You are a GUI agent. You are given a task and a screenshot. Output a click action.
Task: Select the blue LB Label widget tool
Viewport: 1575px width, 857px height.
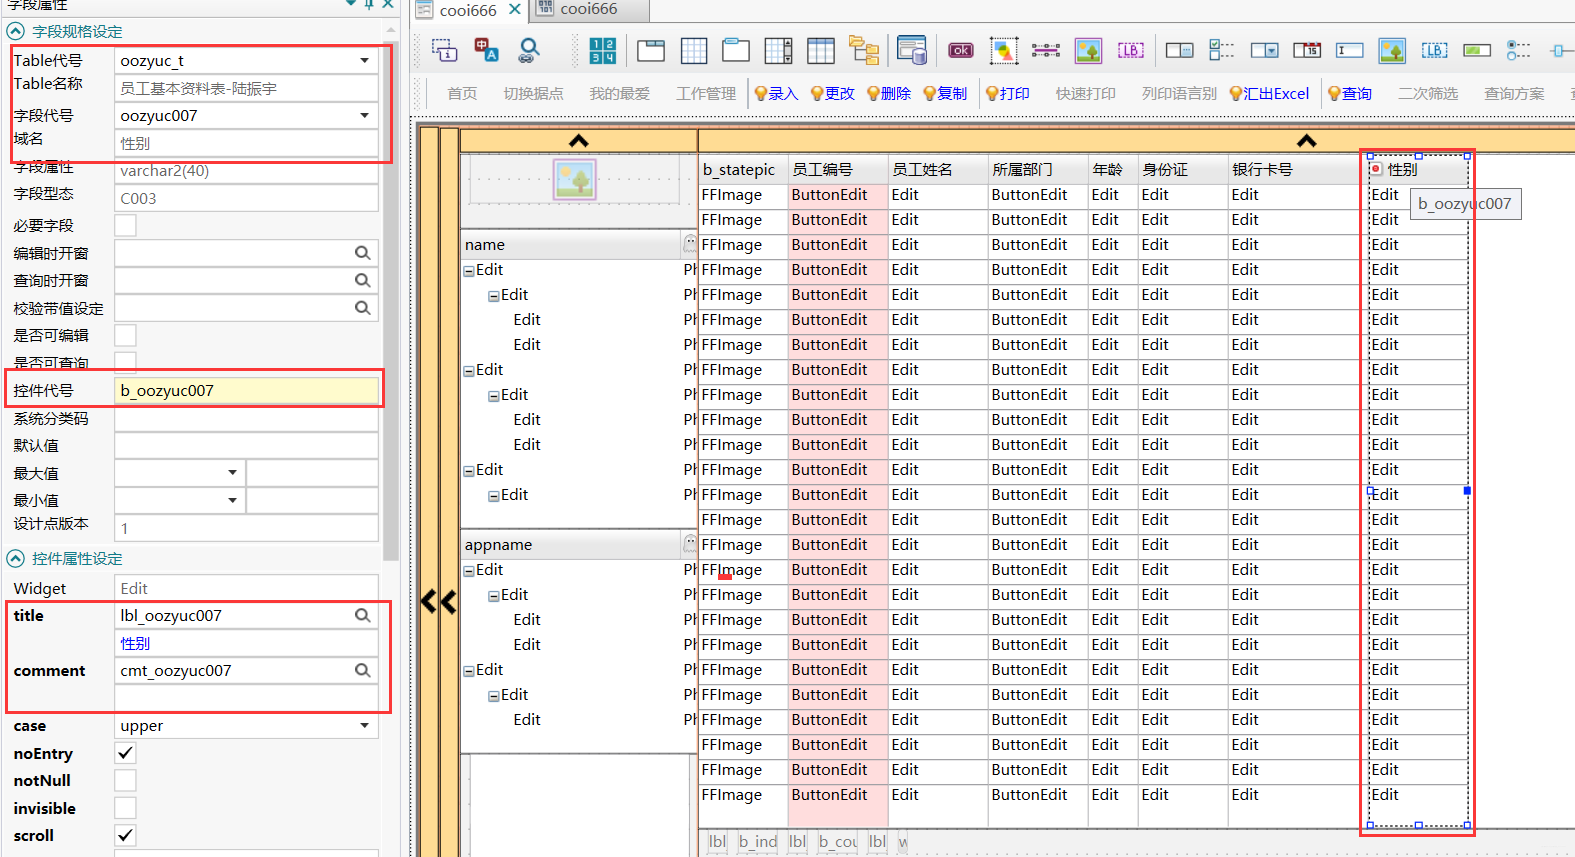pos(1435,50)
